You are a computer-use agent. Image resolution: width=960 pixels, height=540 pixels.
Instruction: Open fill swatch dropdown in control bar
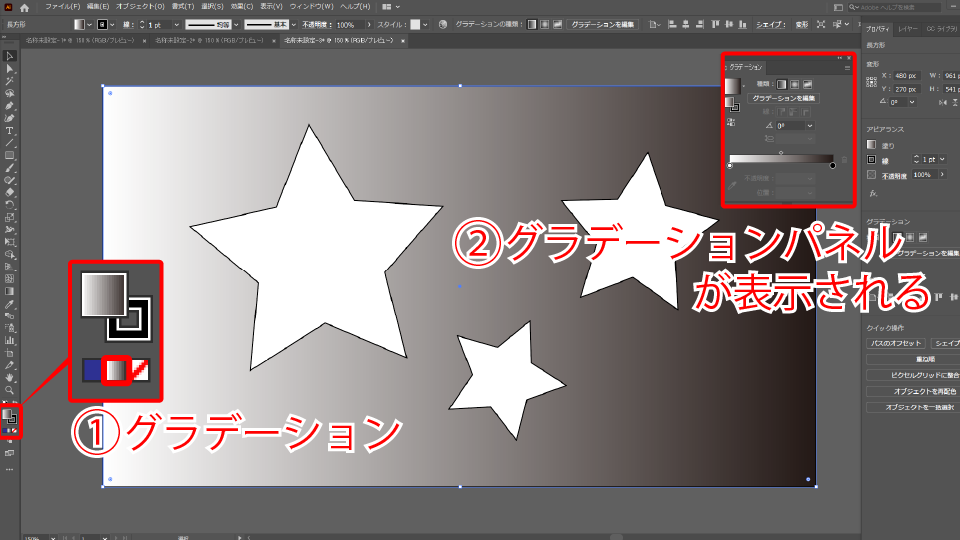(89, 24)
